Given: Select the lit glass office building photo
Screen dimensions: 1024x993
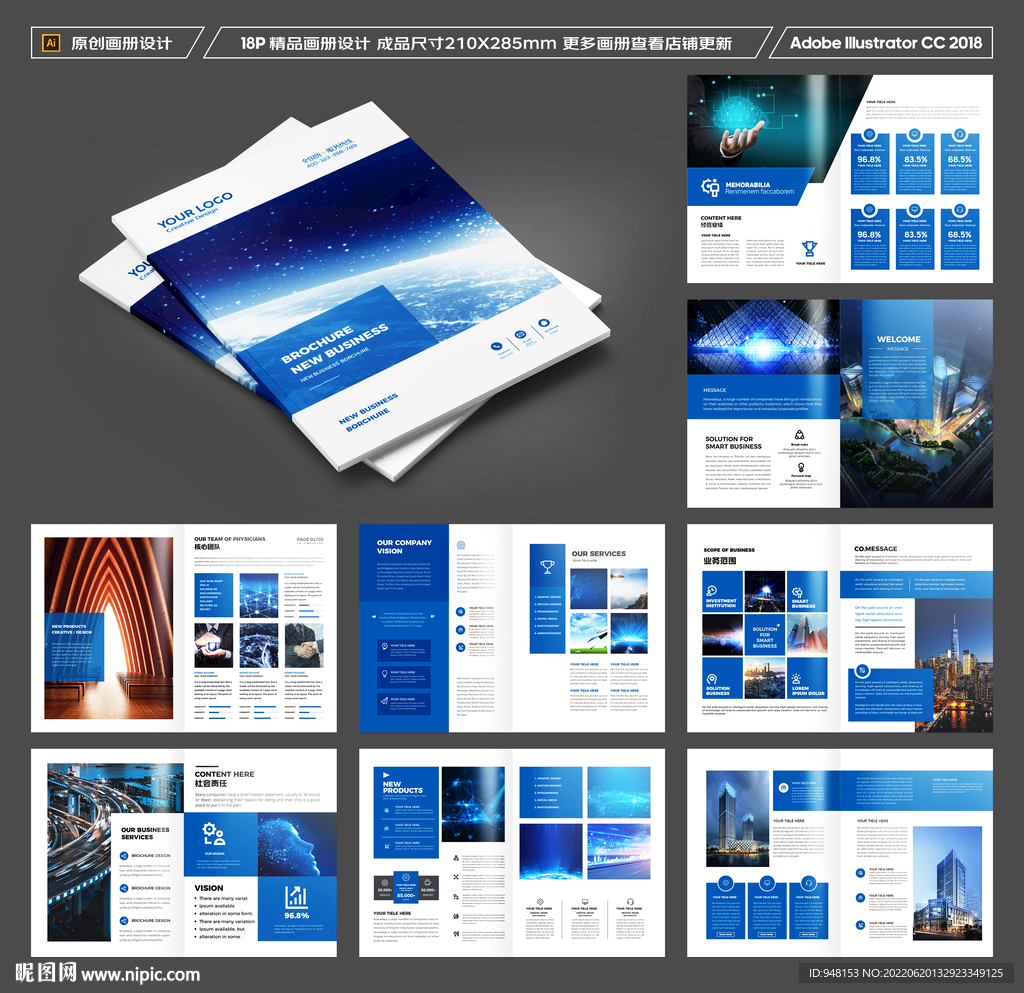Looking at the screenshot, I should [x=946, y=883].
